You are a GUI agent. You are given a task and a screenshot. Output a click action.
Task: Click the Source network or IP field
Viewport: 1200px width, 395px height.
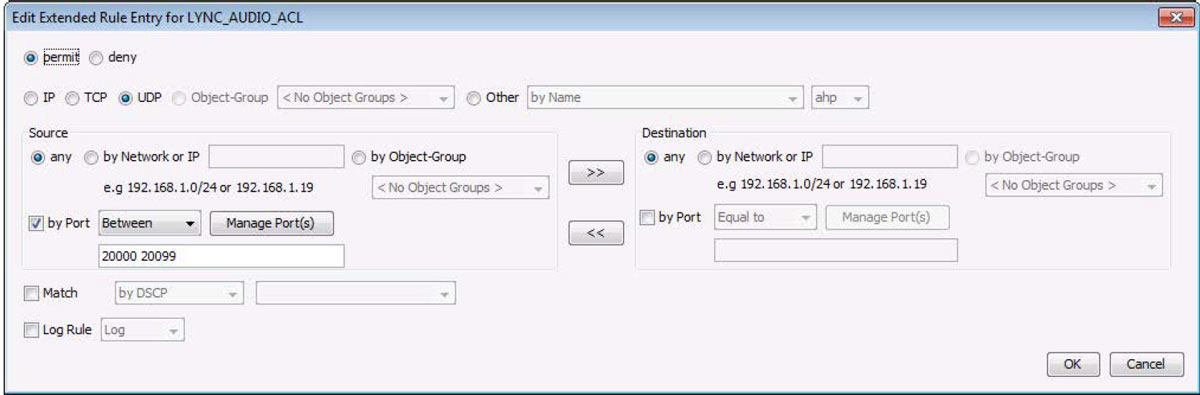[276, 156]
